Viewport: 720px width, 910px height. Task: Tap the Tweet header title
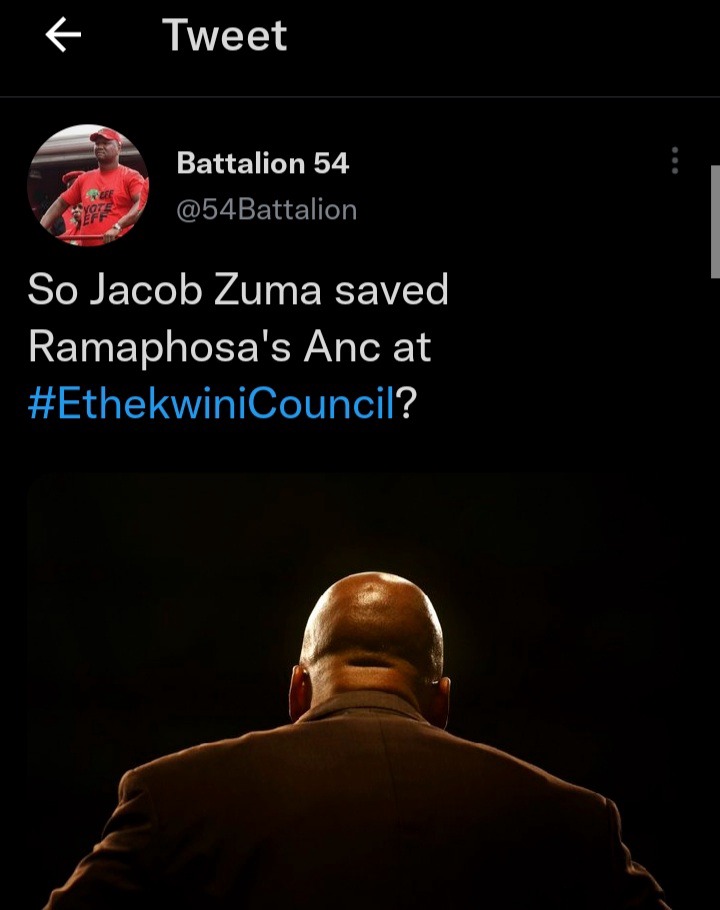click(x=225, y=35)
